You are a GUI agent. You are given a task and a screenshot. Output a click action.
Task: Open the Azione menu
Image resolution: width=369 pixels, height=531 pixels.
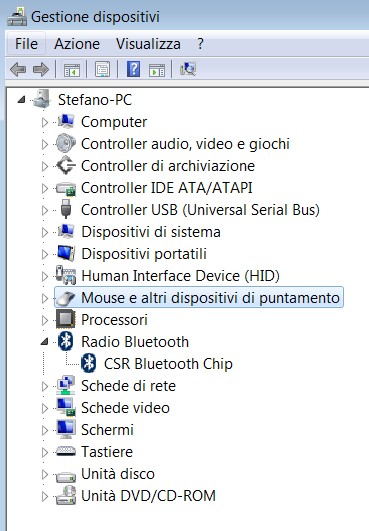pos(77,44)
